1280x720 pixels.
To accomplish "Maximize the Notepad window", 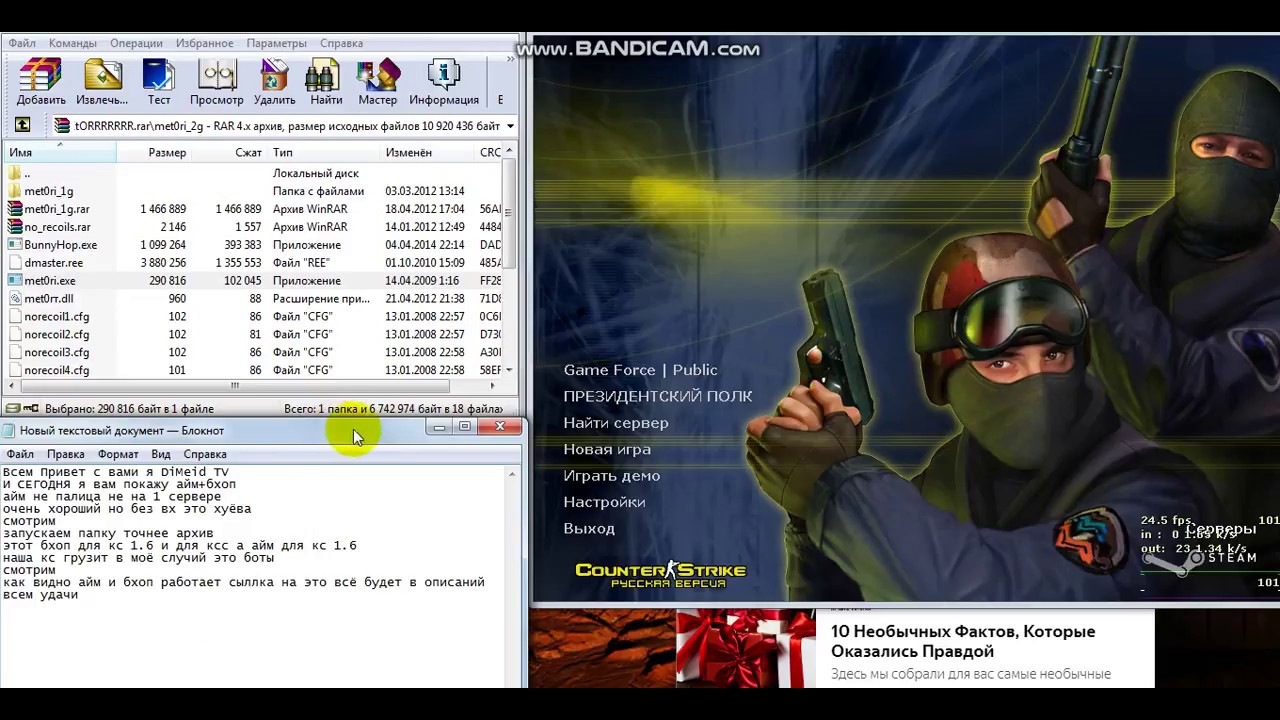I will 465,428.
